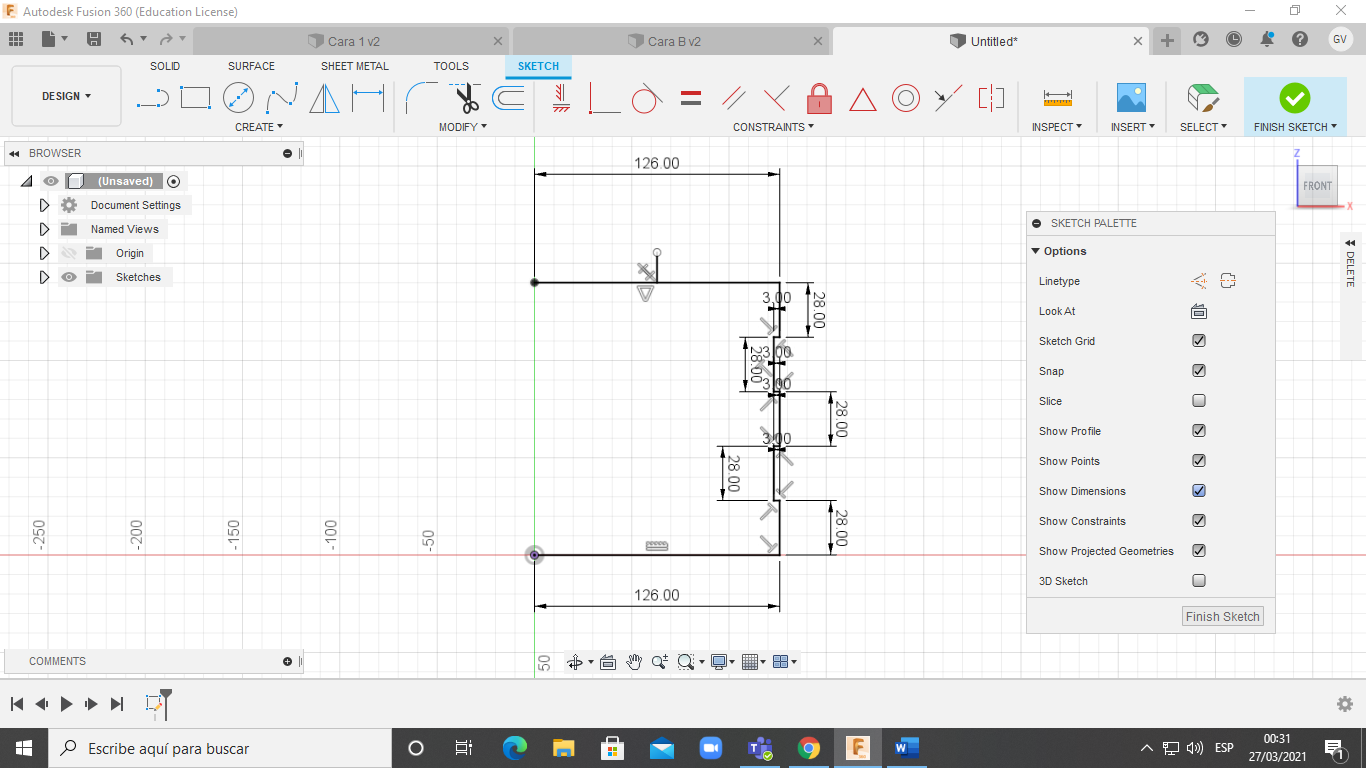Toggle the 3D Sketch checkbox

coord(1199,581)
